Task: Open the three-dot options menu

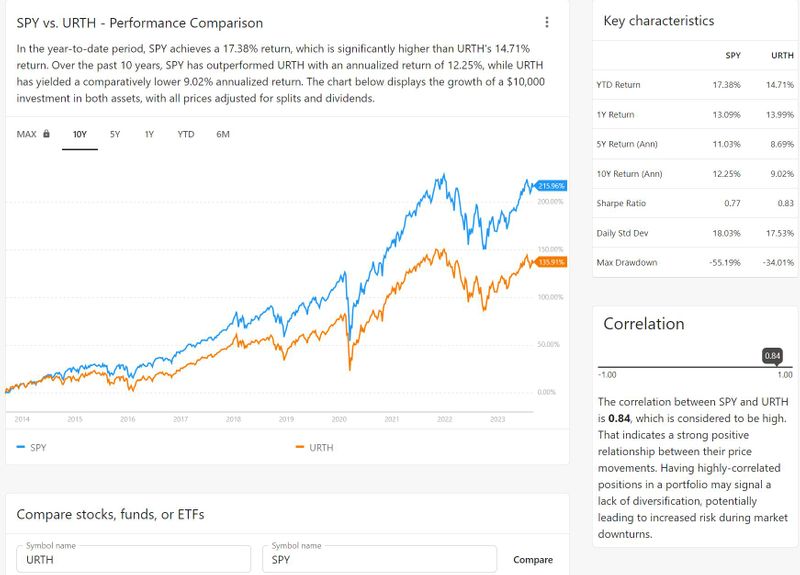Action: click(x=546, y=22)
